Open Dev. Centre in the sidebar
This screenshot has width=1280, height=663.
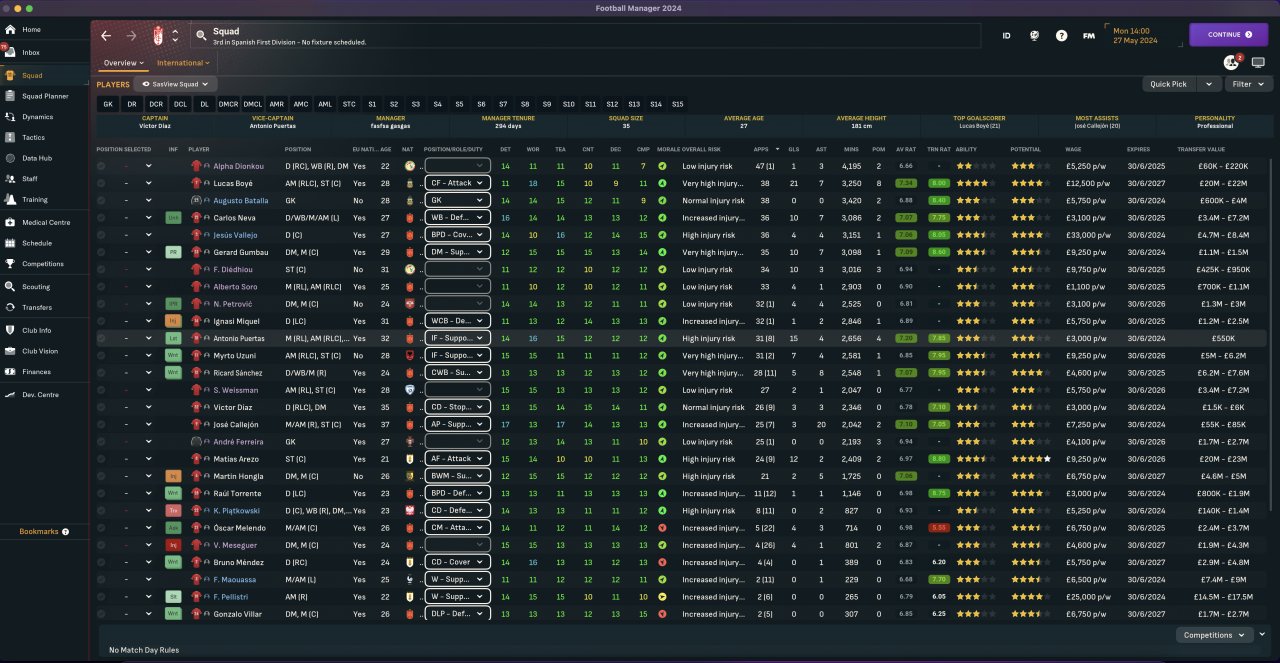click(x=41, y=395)
